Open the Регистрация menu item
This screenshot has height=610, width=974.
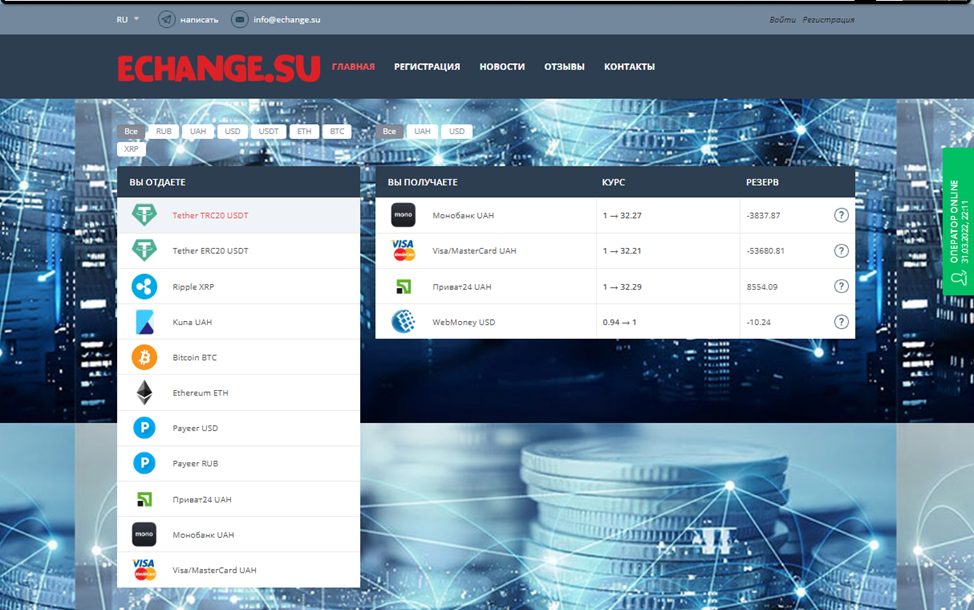[427, 66]
